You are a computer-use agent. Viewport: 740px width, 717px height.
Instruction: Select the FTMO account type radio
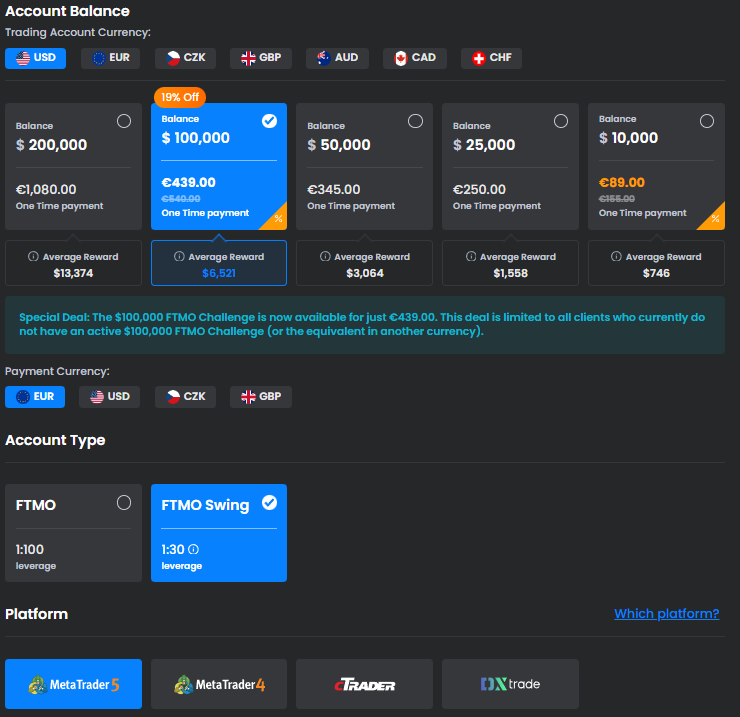pos(124,503)
